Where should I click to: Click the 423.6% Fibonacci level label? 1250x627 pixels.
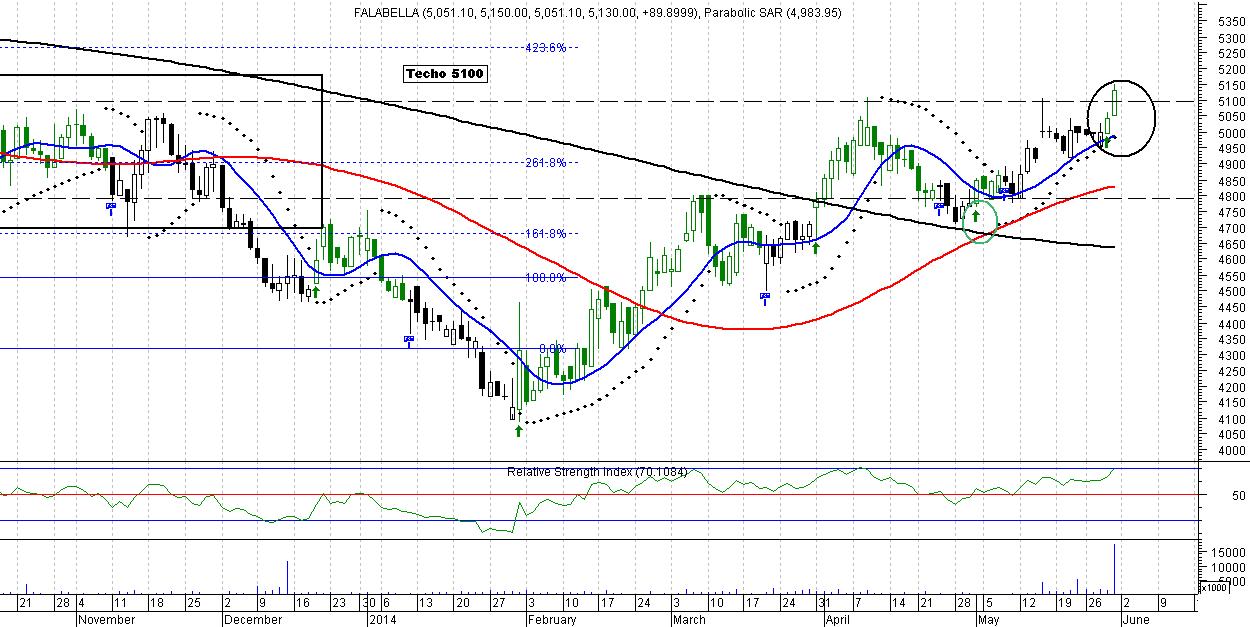[546, 47]
